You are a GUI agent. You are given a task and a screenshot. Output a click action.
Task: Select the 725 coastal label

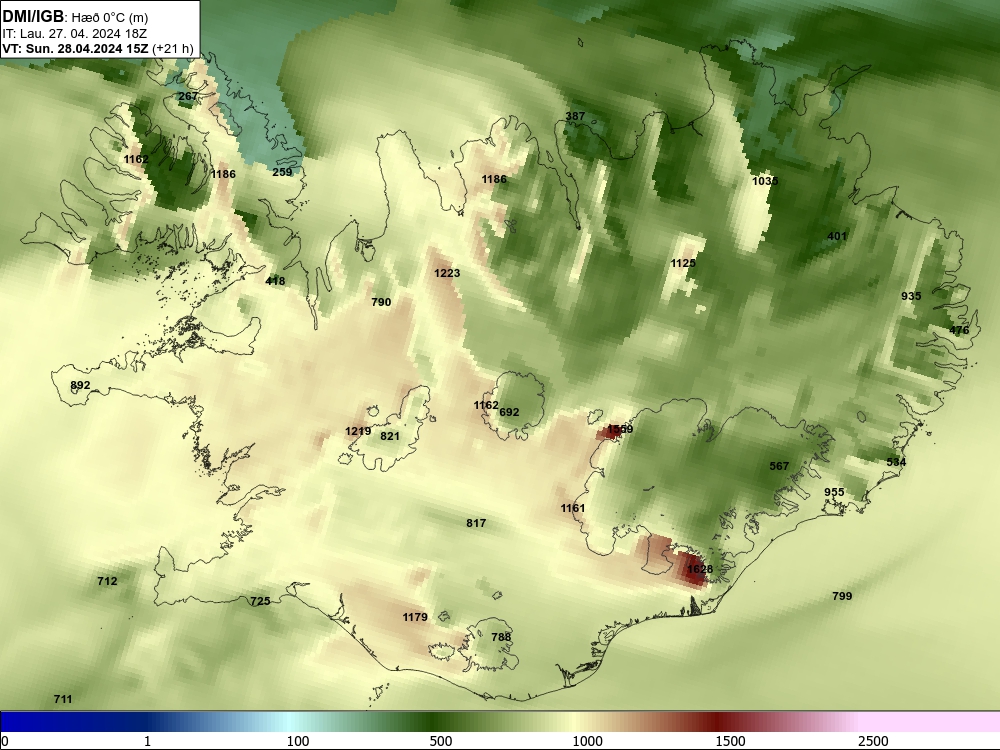point(260,601)
